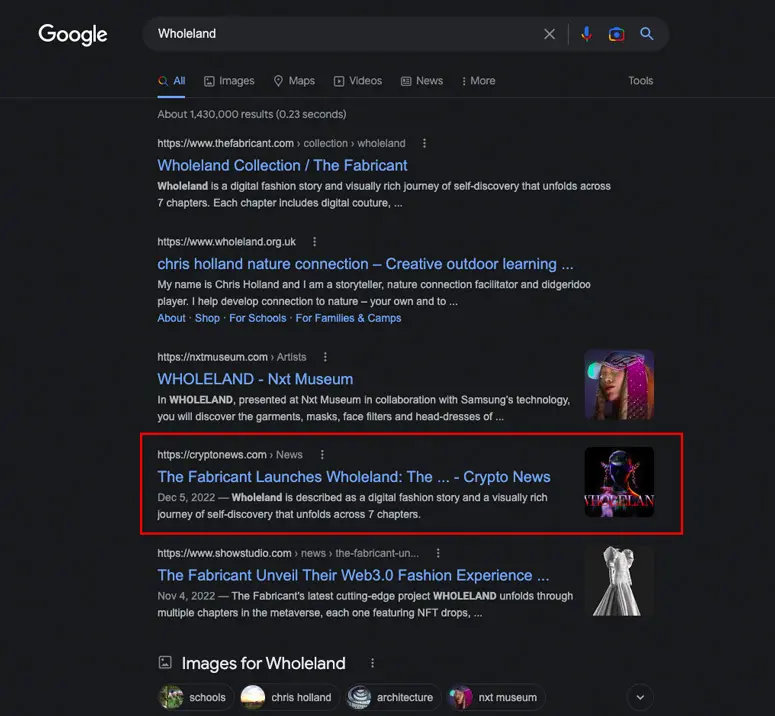
Task: Click into the Wholeland search field
Action: [346, 34]
